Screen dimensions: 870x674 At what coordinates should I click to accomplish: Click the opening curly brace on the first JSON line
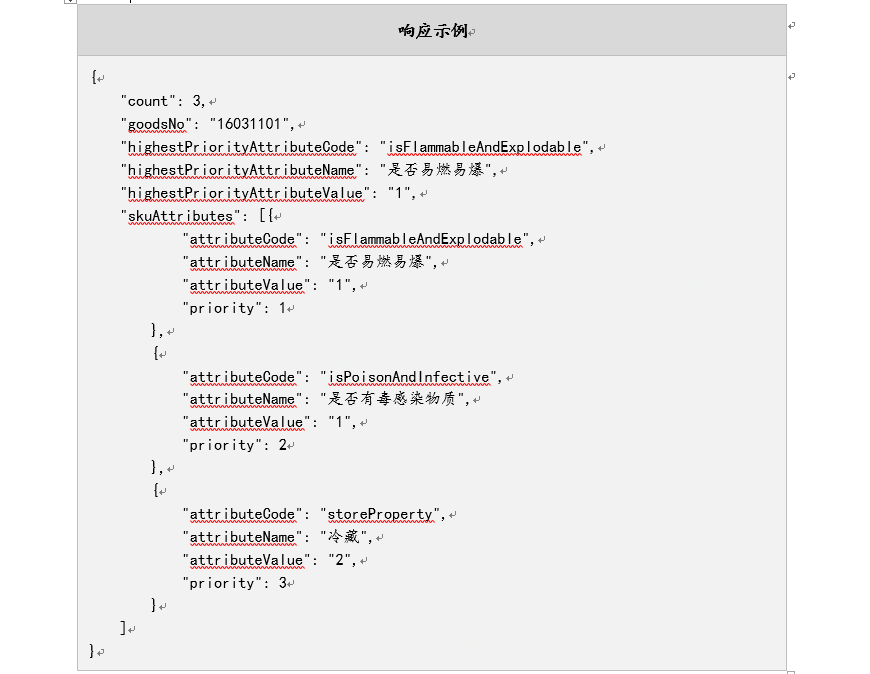pyautogui.click(x=93, y=78)
